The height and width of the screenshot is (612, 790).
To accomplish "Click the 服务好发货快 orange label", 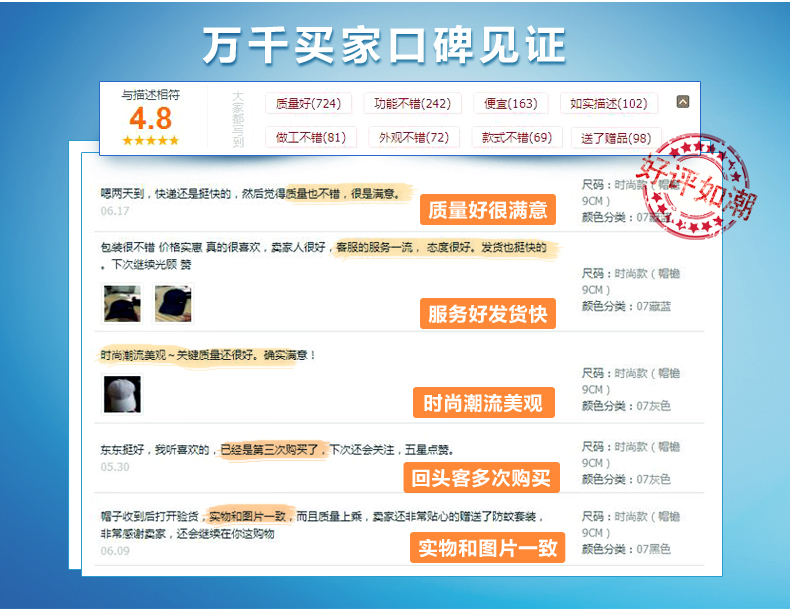I will click(x=488, y=314).
